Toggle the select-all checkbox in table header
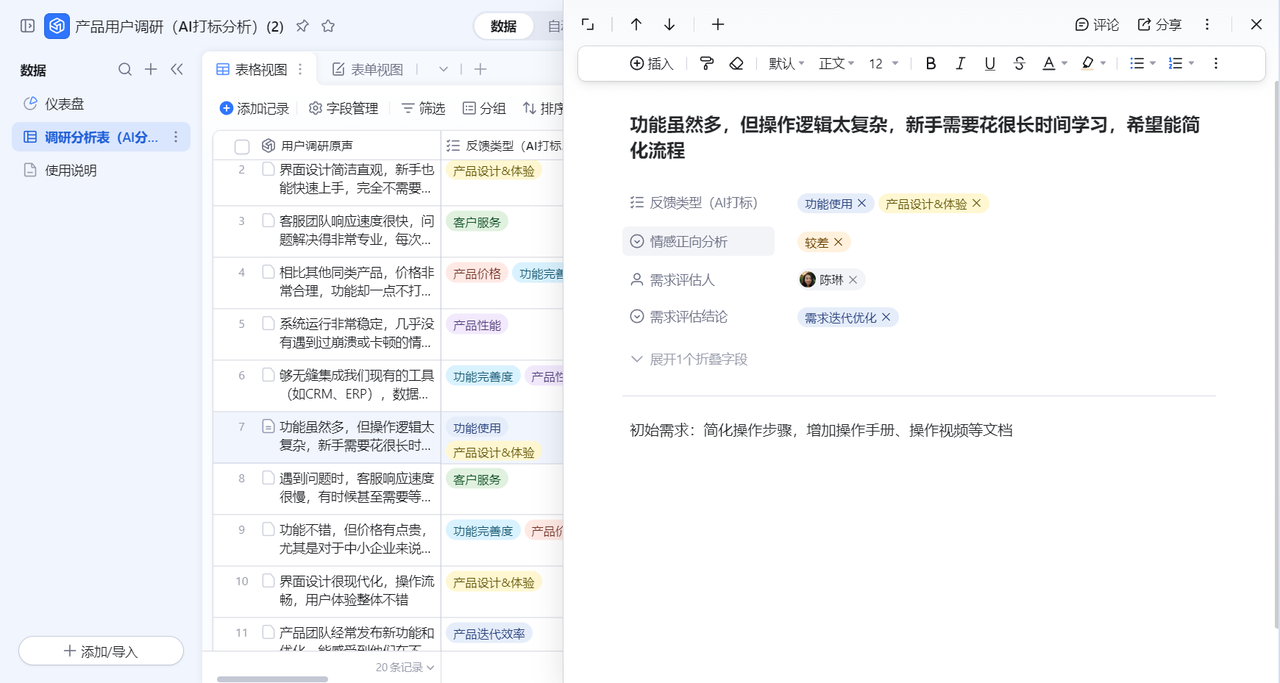The width and height of the screenshot is (1280, 683). pyautogui.click(x=242, y=146)
